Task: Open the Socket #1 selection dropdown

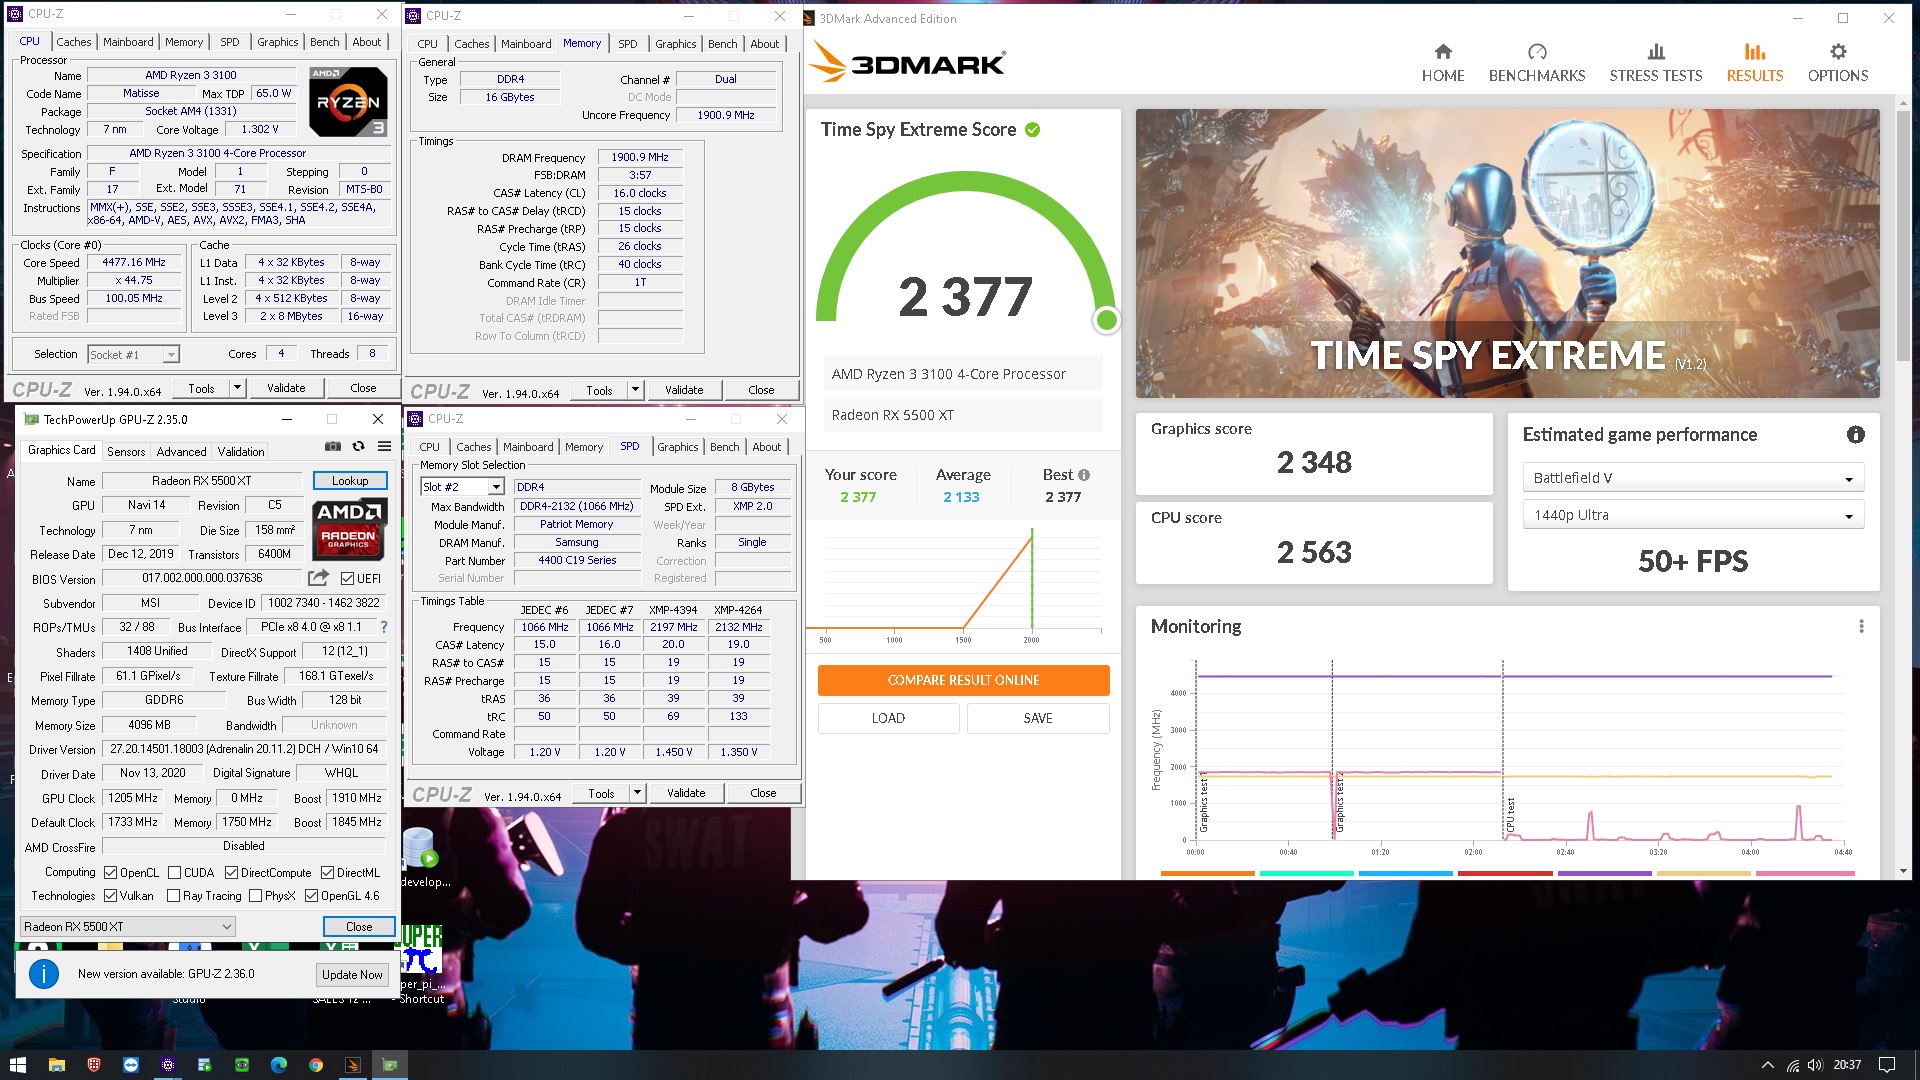Action: pyautogui.click(x=133, y=354)
